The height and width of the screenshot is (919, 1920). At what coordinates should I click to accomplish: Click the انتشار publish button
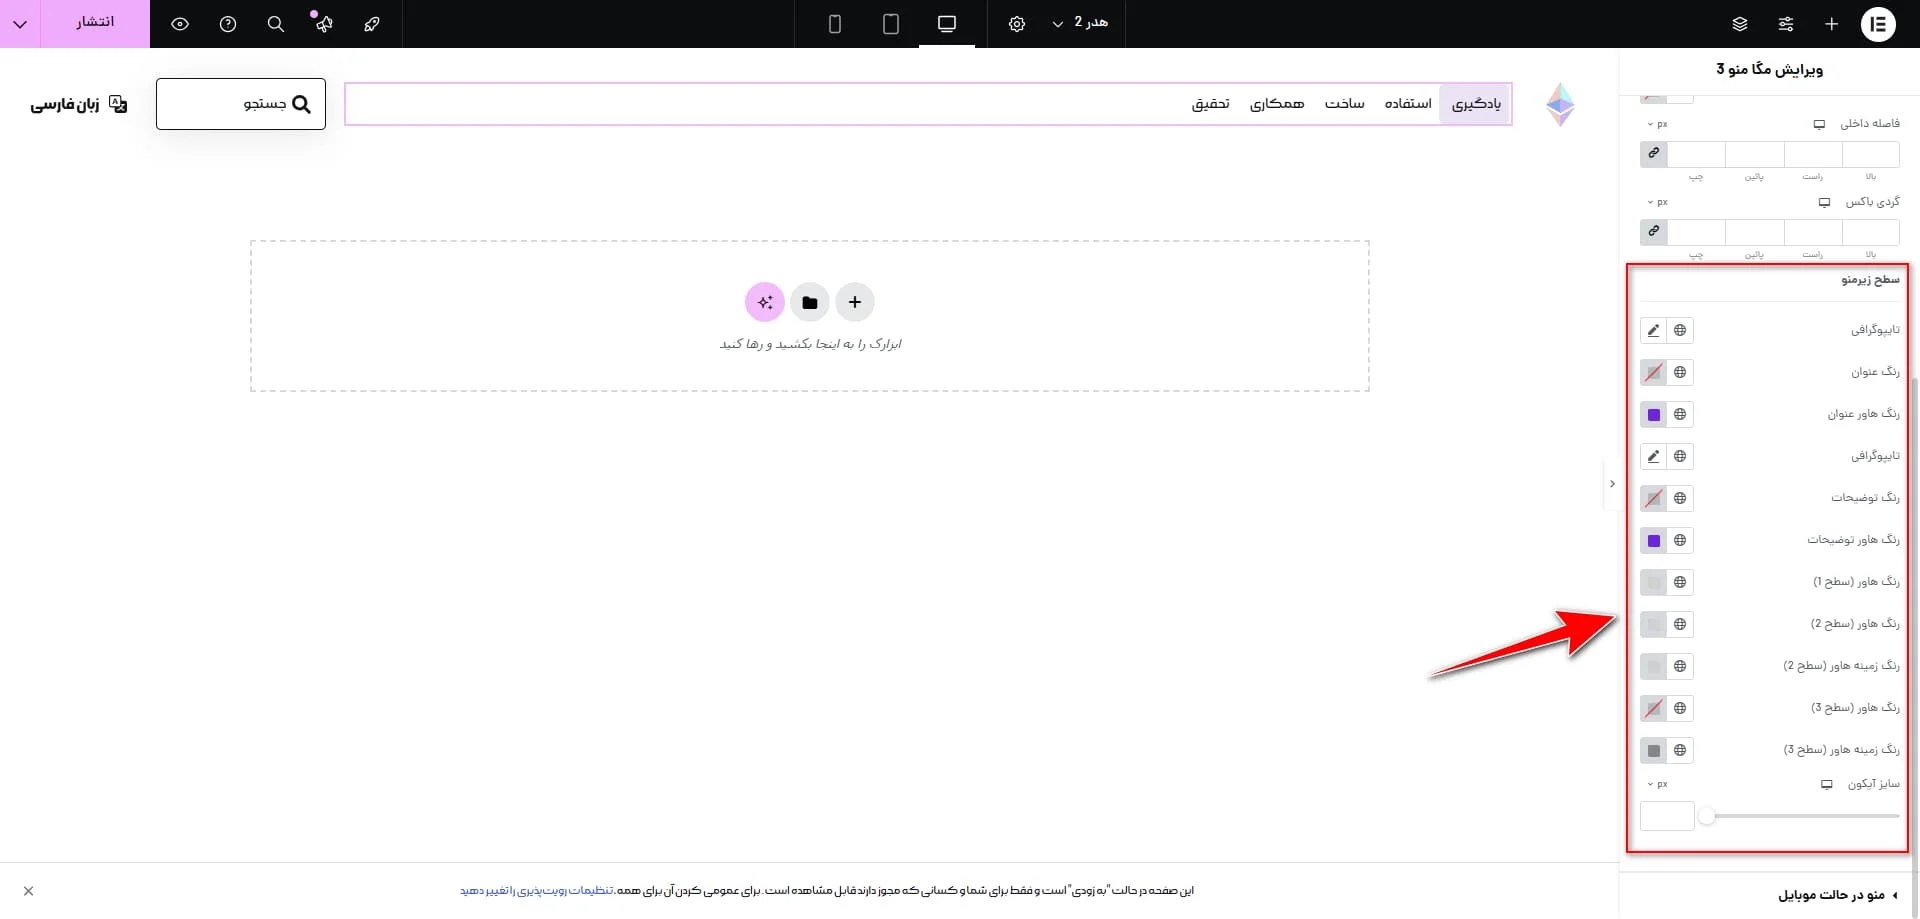click(95, 23)
